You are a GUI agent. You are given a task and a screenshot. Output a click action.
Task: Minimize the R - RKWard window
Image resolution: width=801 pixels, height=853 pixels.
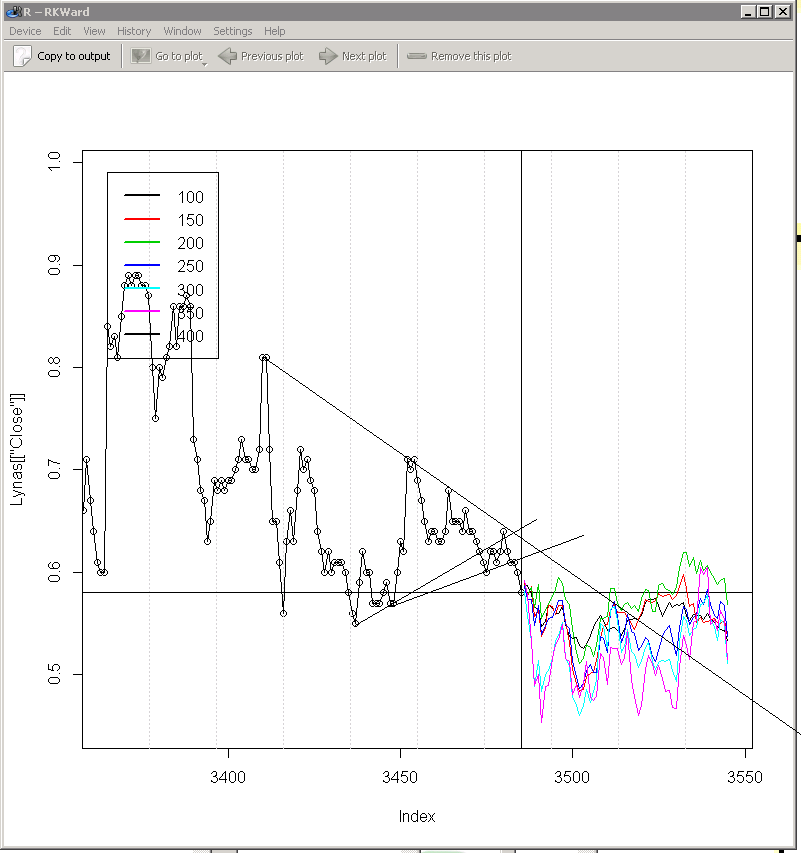click(748, 11)
